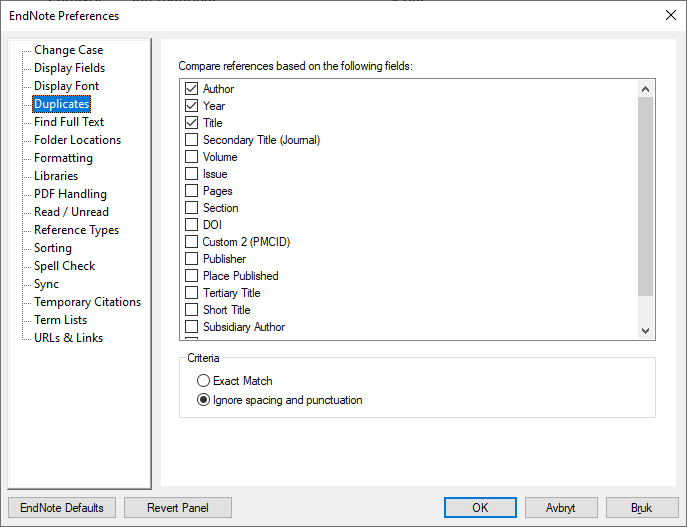Viewport: 687px width, 527px height.
Task: Enable the Pages field checkbox
Action: tap(191, 191)
